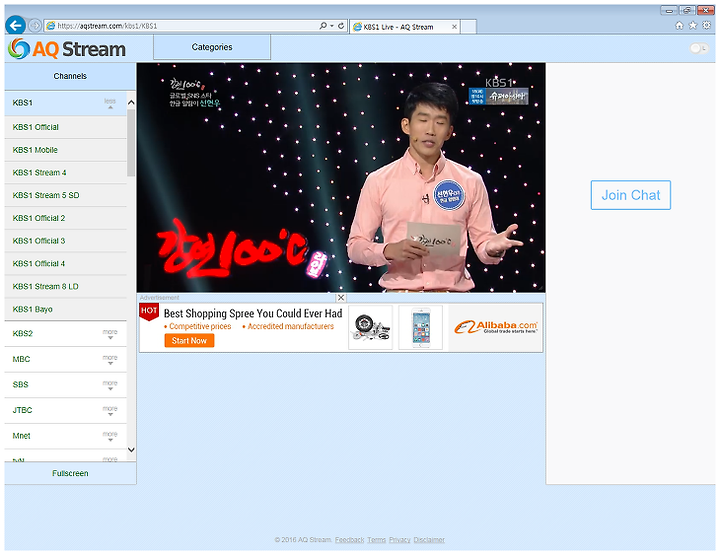Select the KBS1 Stream 4 entry
720x555 pixels.
pos(66,173)
